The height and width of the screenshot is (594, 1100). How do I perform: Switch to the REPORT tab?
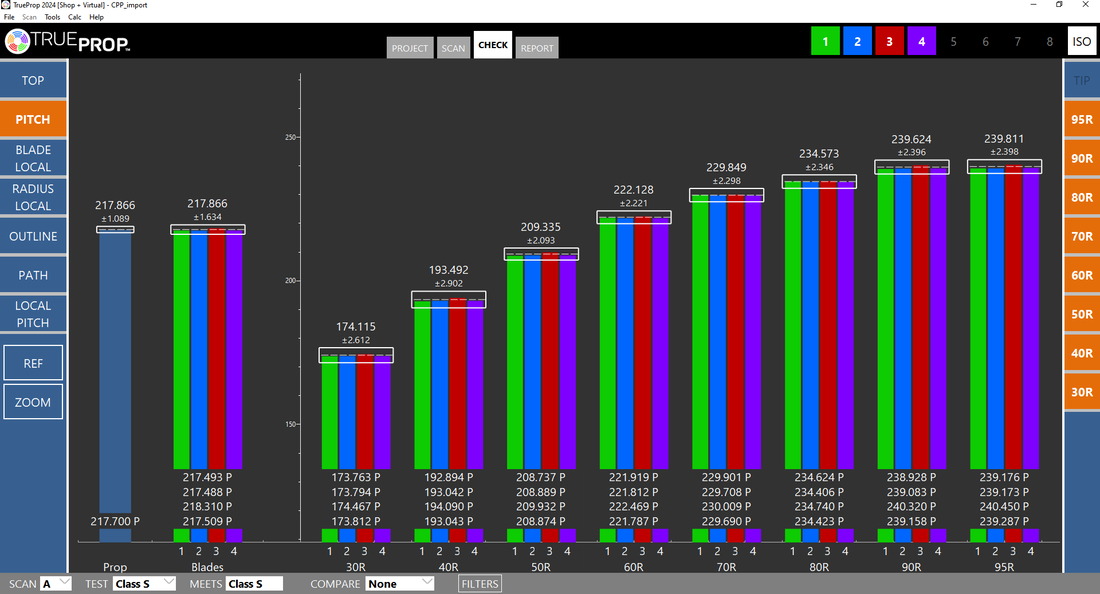[x=537, y=48]
